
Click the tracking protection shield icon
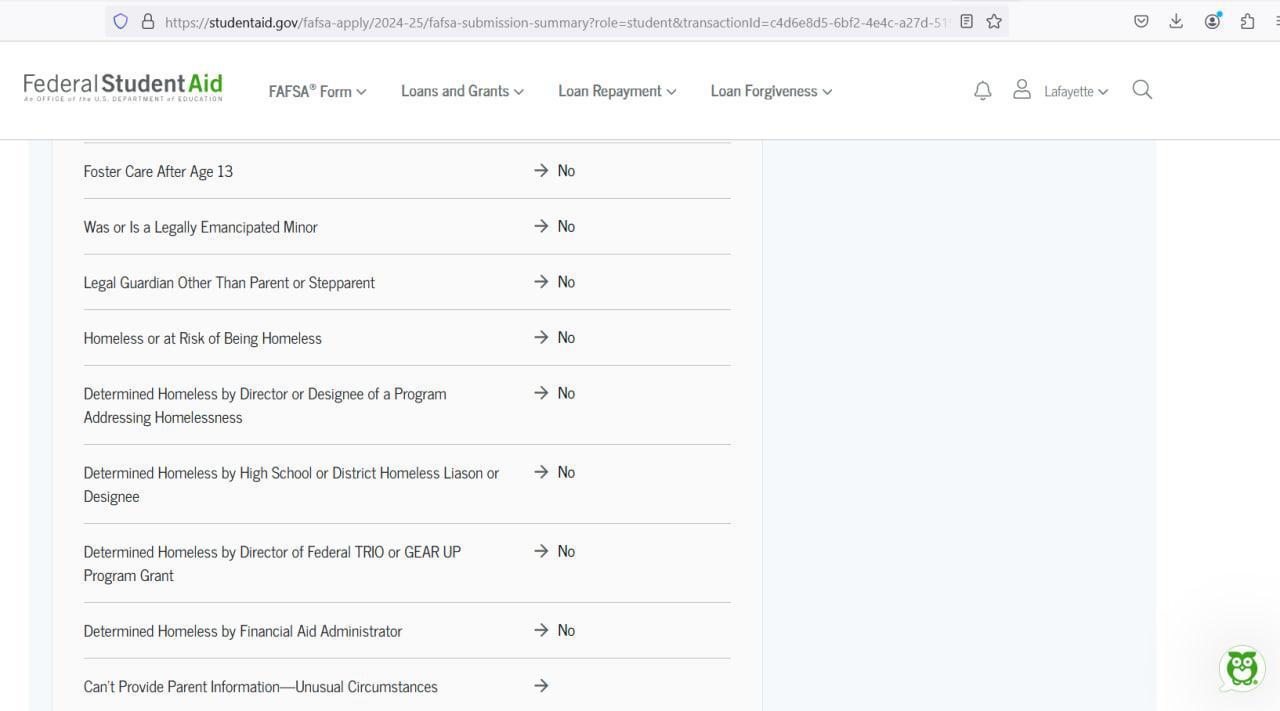pyautogui.click(x=121, y=21)
